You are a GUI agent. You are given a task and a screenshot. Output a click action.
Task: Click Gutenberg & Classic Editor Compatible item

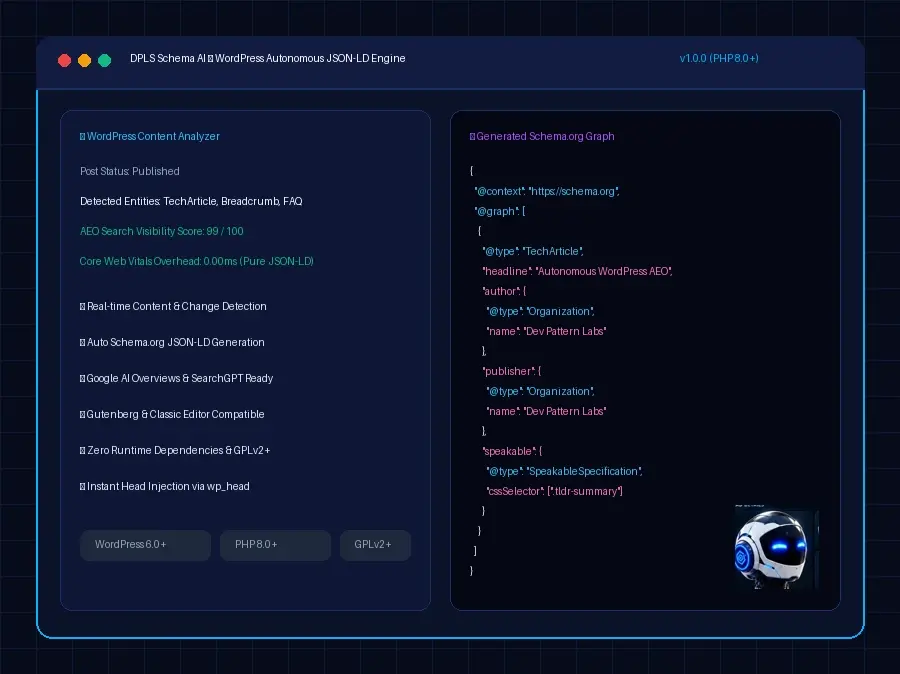pyautogui.click(x=172, y=414)
